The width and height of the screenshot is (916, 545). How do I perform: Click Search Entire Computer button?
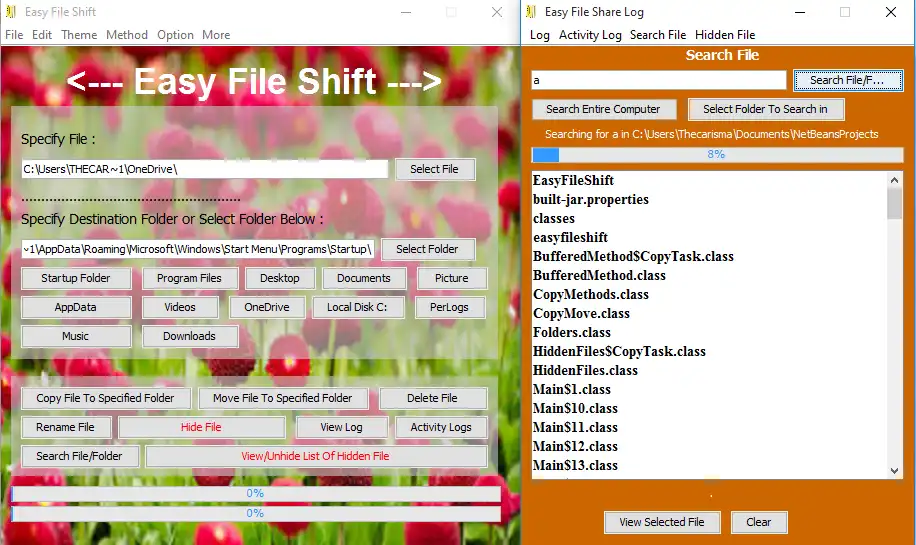pyautogui.click(x=603, y=109)
